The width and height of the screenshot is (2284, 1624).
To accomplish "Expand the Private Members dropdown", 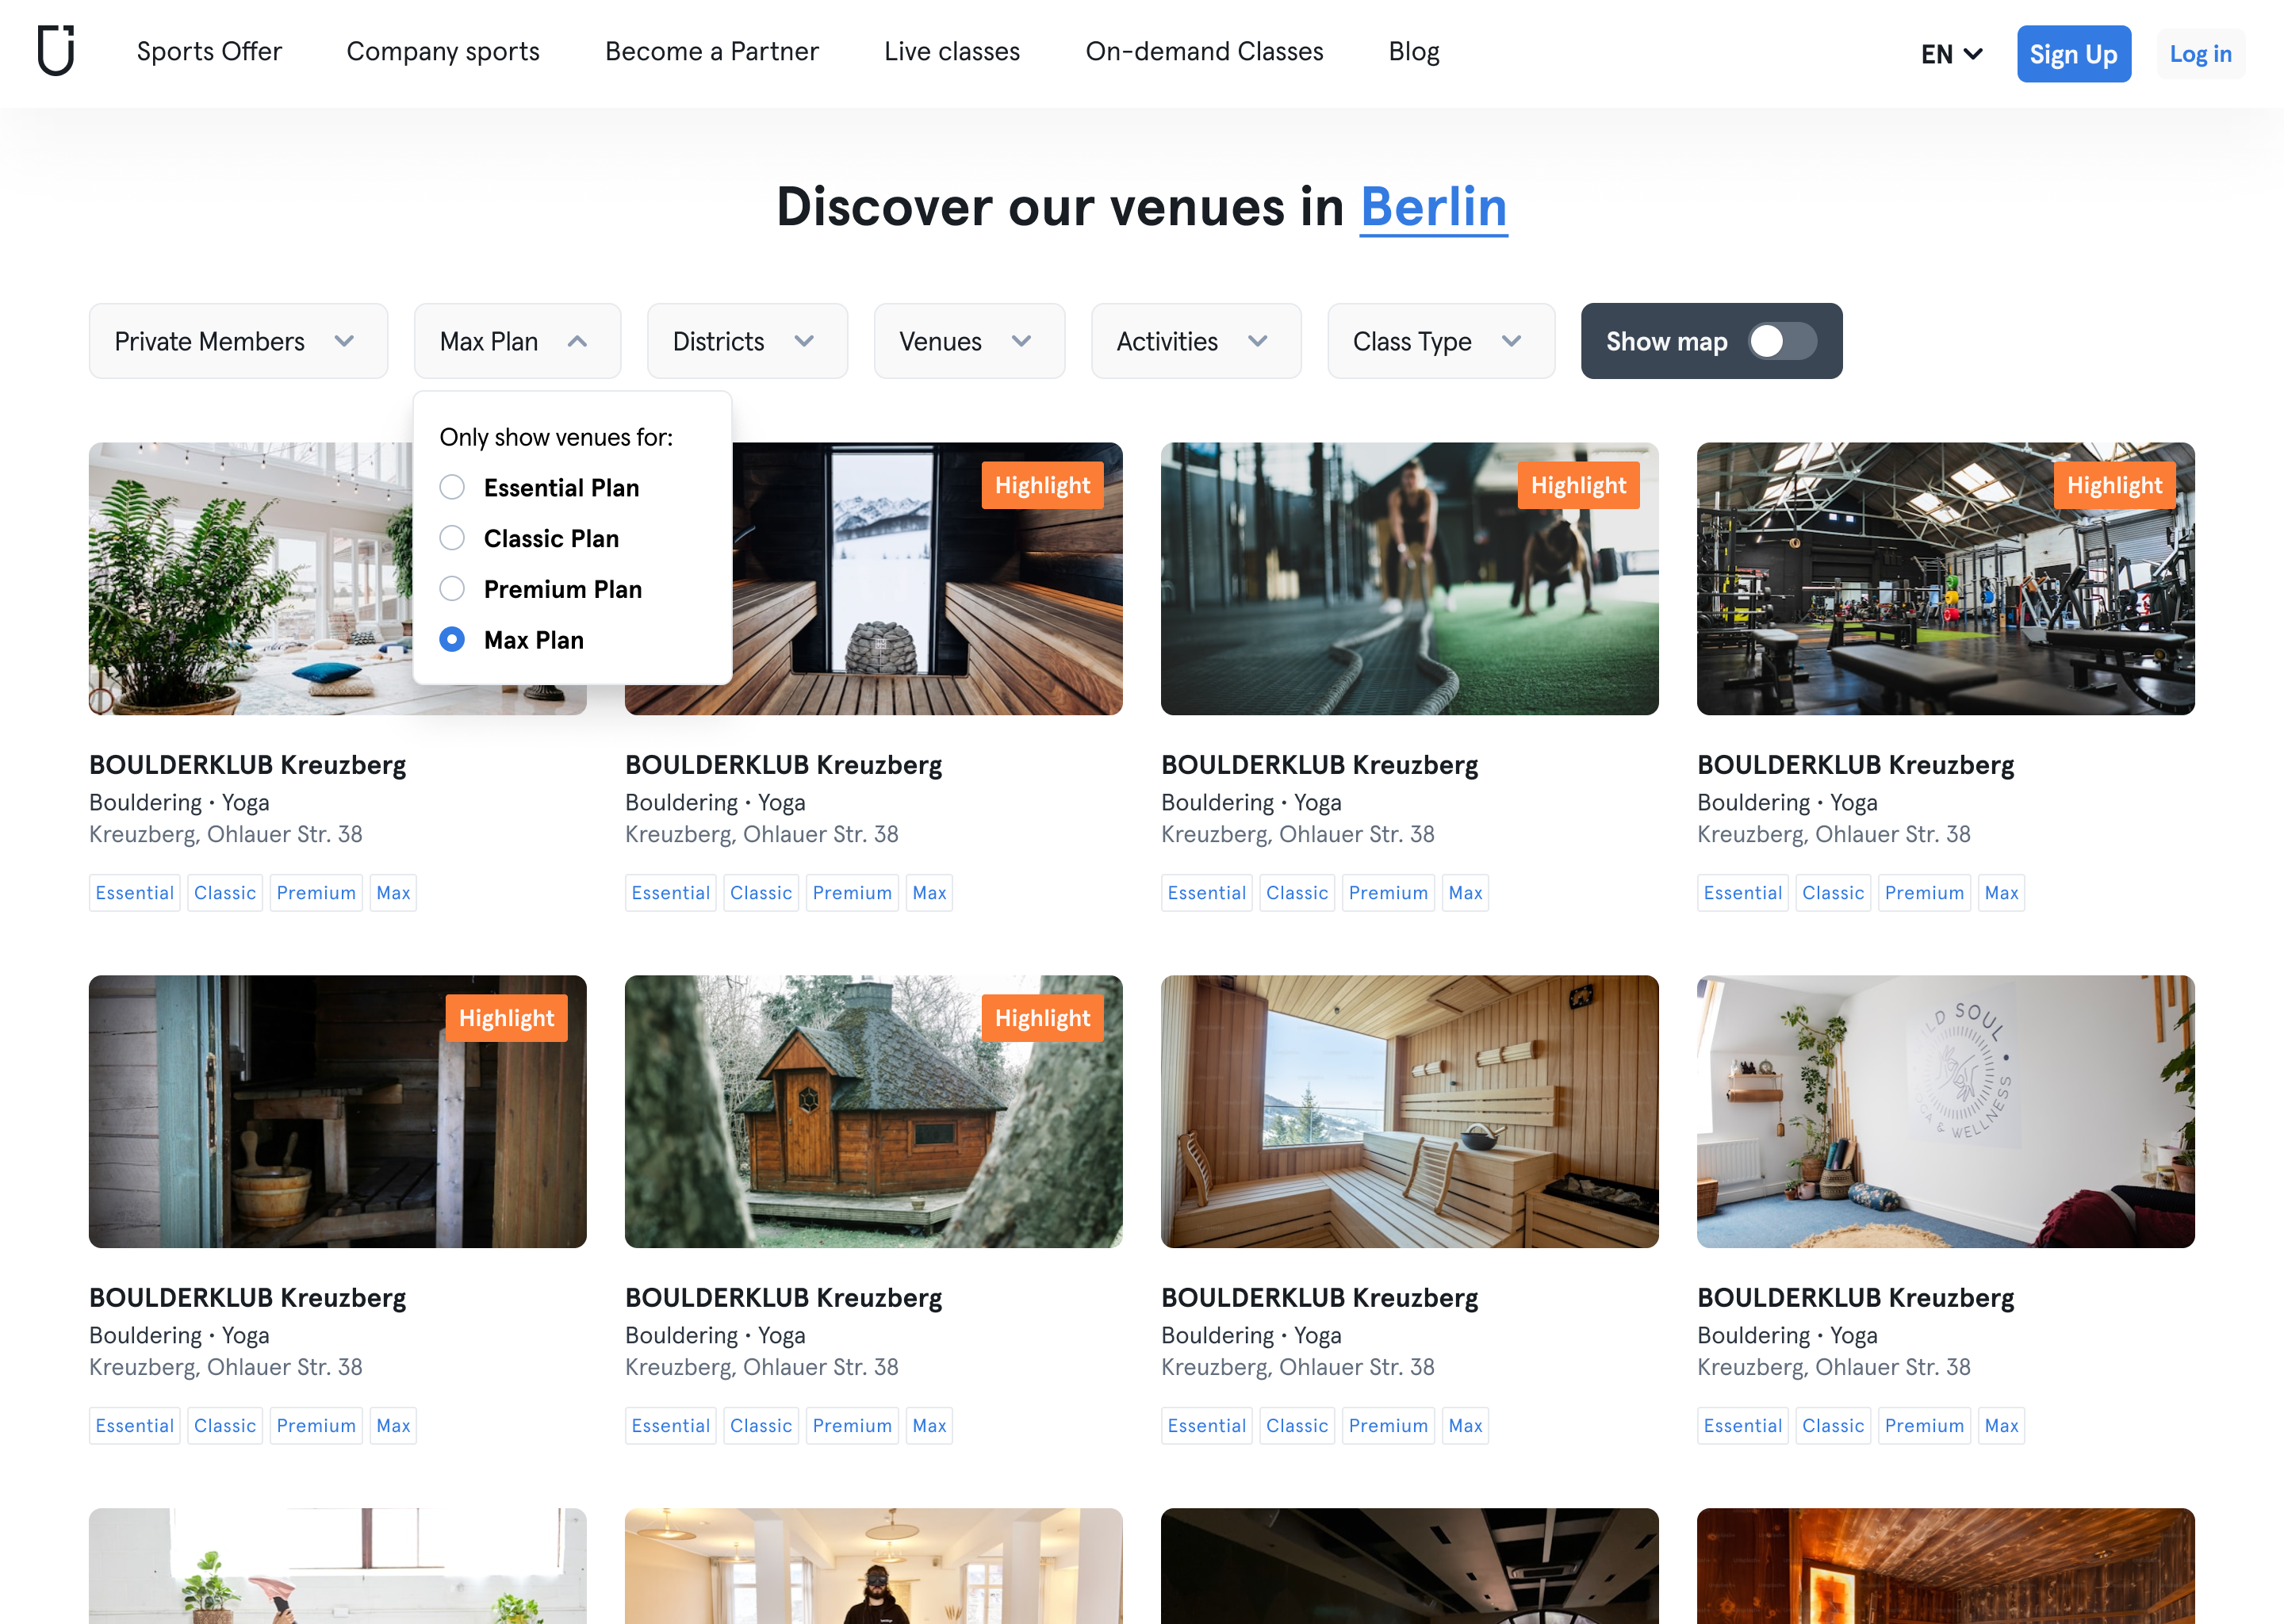I will 238,341.
